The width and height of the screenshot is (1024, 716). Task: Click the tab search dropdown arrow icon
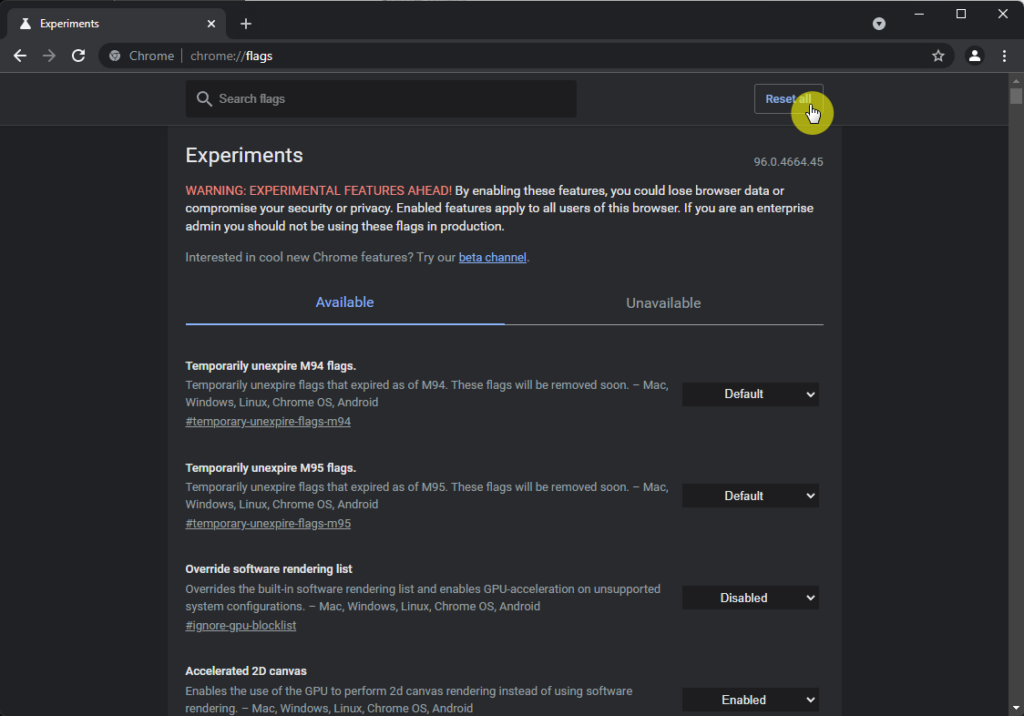point(879,24)
